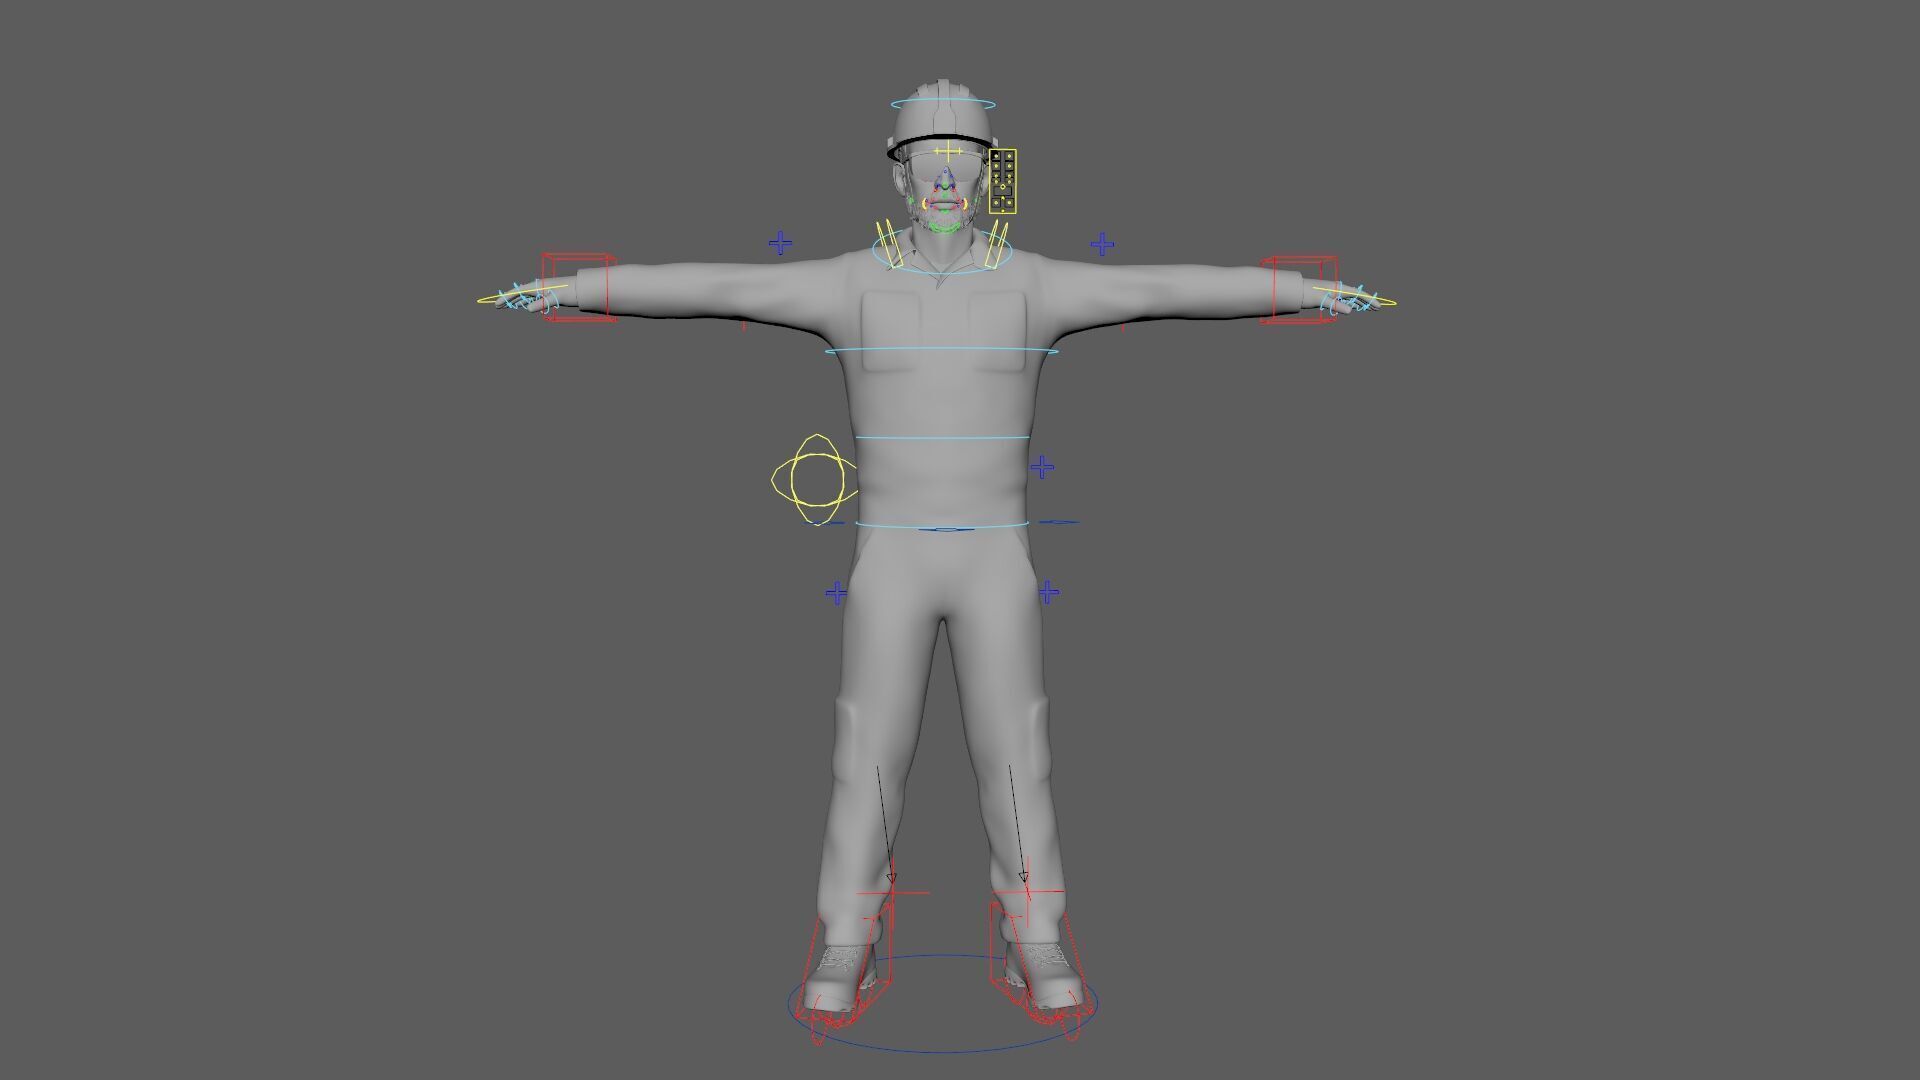Image resolution: width=1920 pixels, height=1080 pixels.
Task: Pick the yellow clavicle control on screen-left shoulder
Action: click(x=889, y=245)
